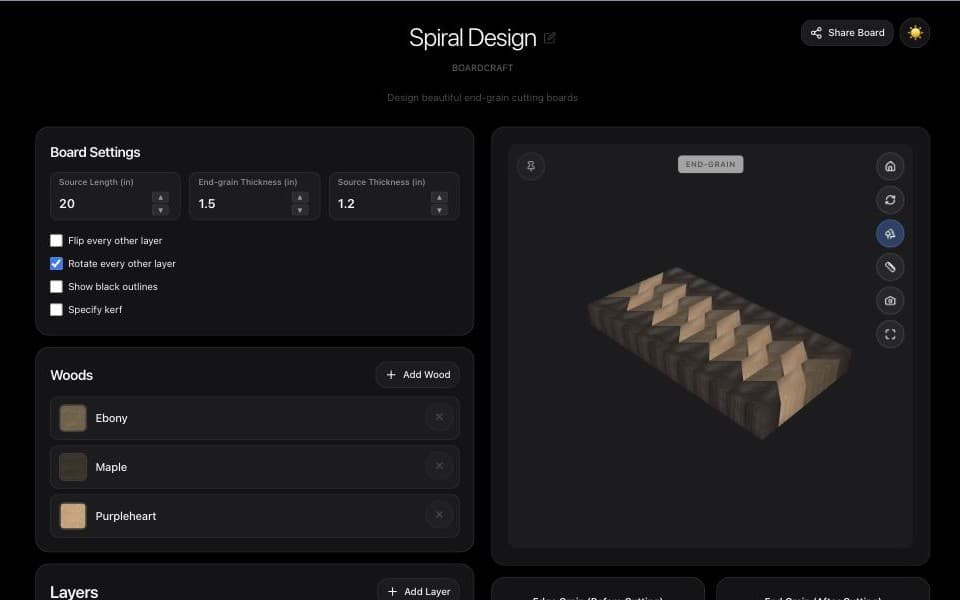Screen dimensions: 960x600
Task: Open Purpleheart color swatch
Action: [73, 516]
